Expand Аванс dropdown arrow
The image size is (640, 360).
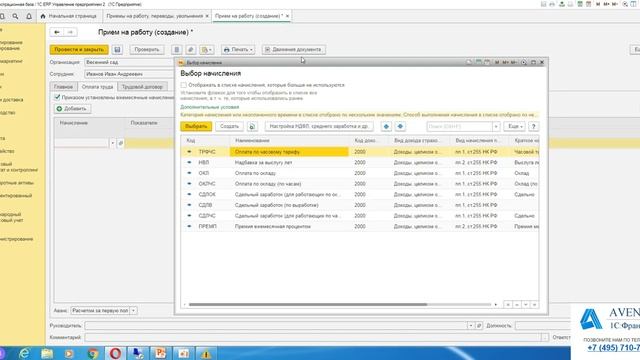(x=133, y=311)
